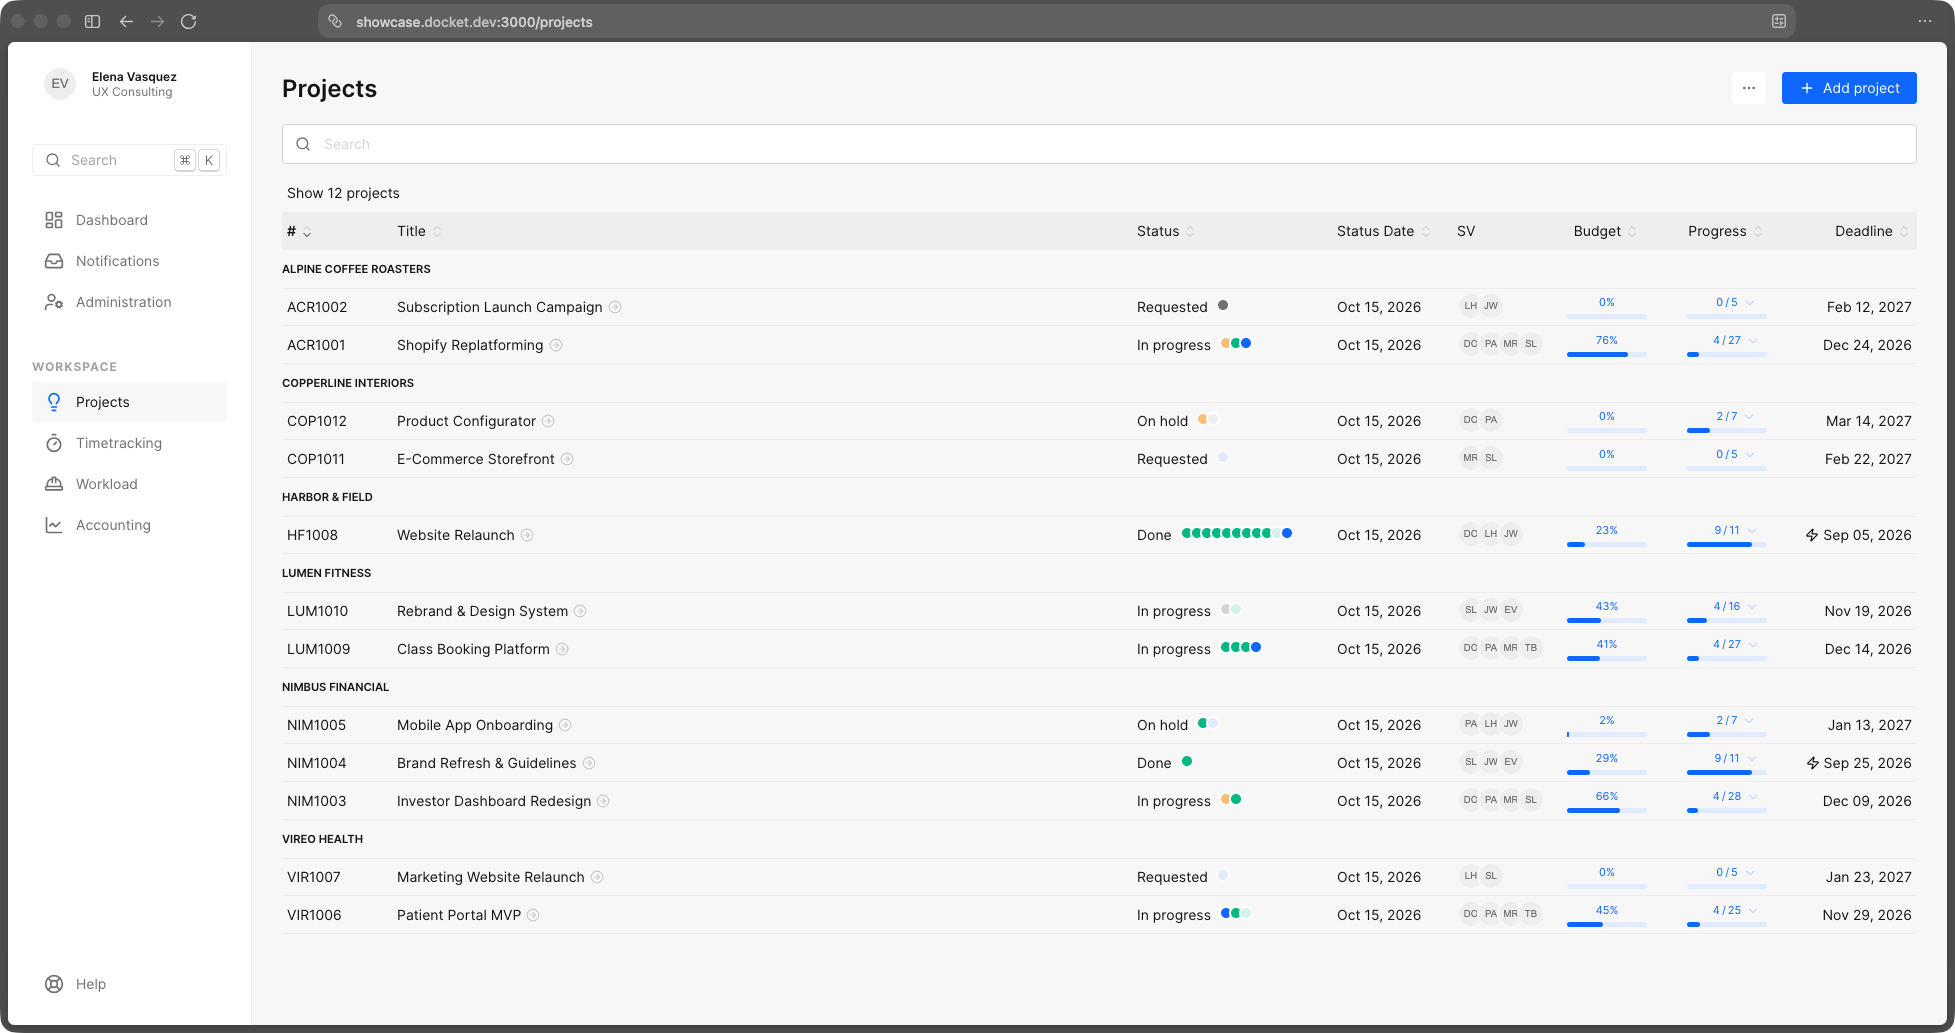The height and width of the screenshot is (1033, 1955).
Task: Reload the page in browser toolbar
Action: tap(189, 21)
